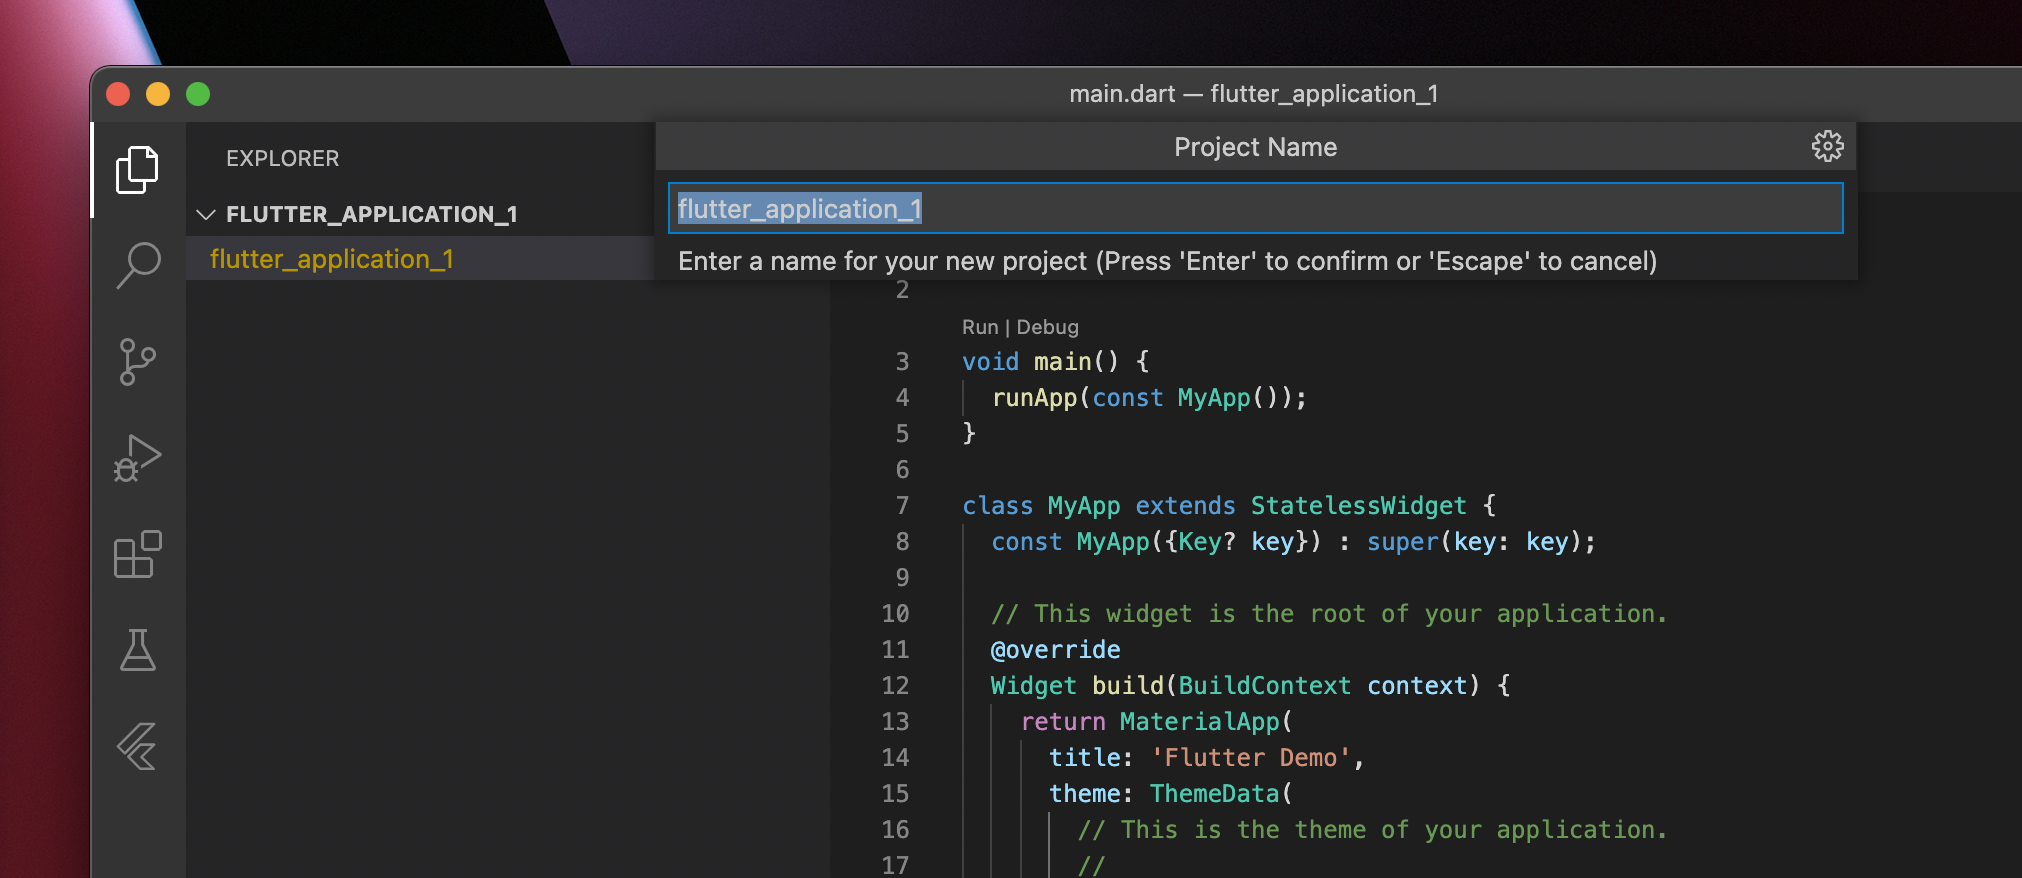This screenshot has height=878, width=2022.
Task: Close the window with the red button
Action: tap(118, 94)
